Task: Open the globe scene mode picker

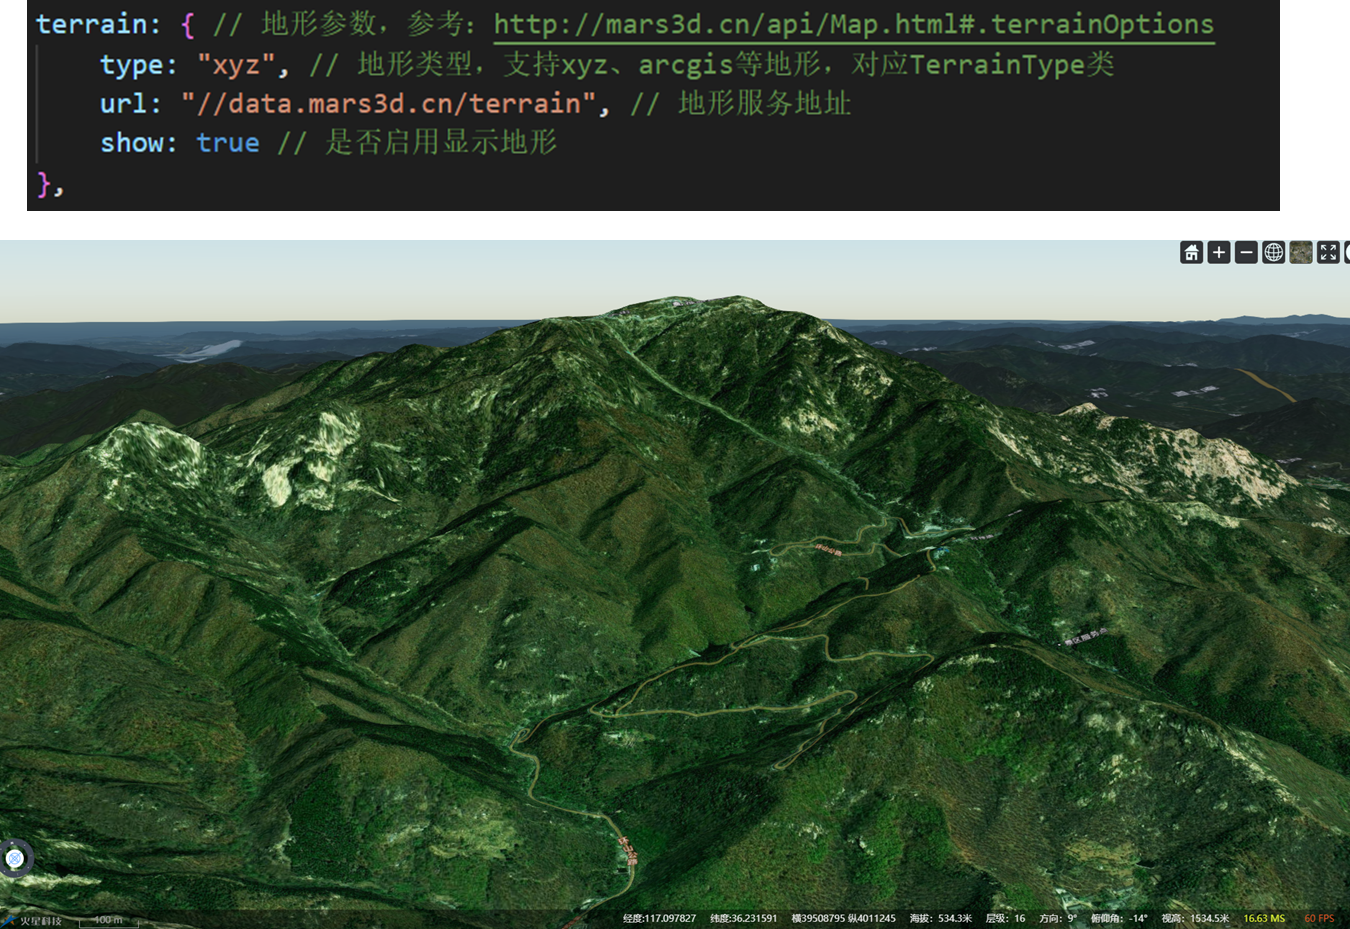Action: [1273, 253]
